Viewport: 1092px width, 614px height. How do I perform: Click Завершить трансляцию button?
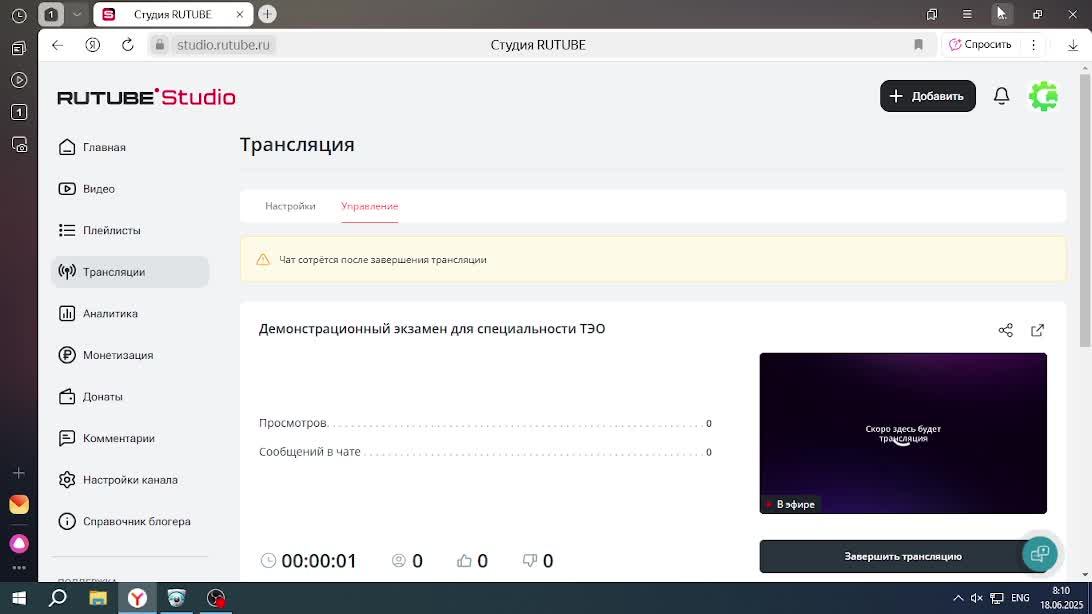[903, 556]
